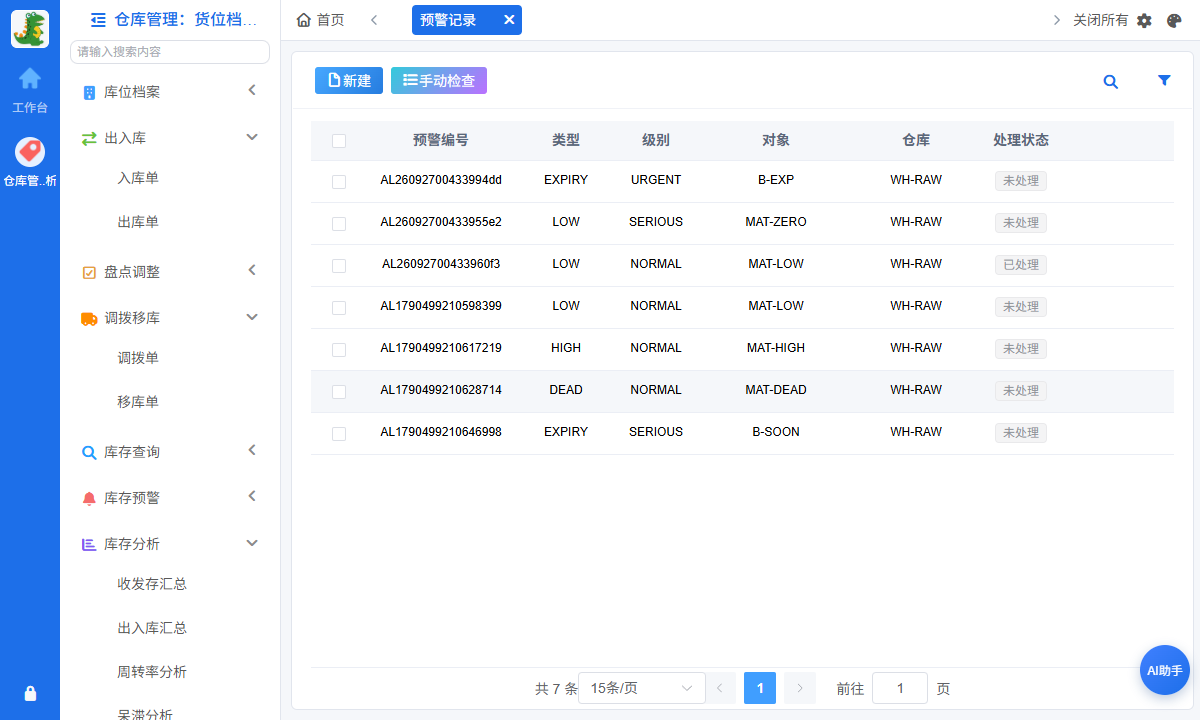
Task: Click 关闭所有 to close all tabs
Action: pos(1100,20)
